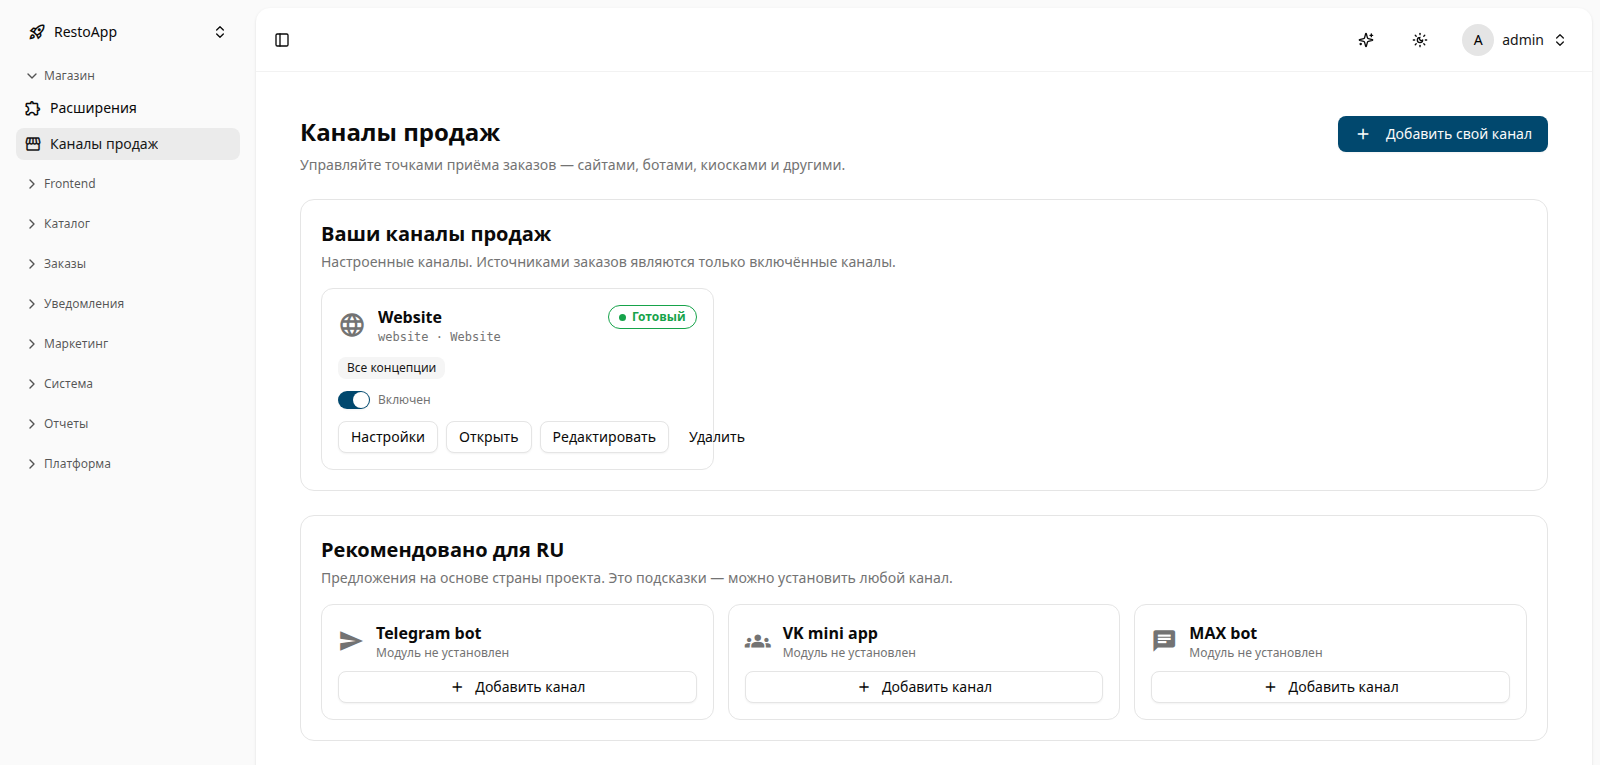Viewport: 1600px width, 765px height.
Task: Expand the Уведомления section
Action: pos(128,304)
